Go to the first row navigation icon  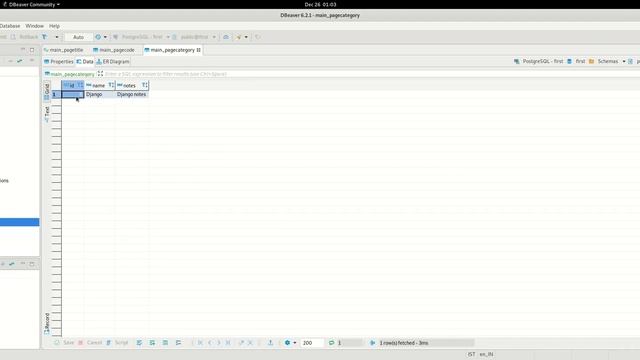(200, 342)
